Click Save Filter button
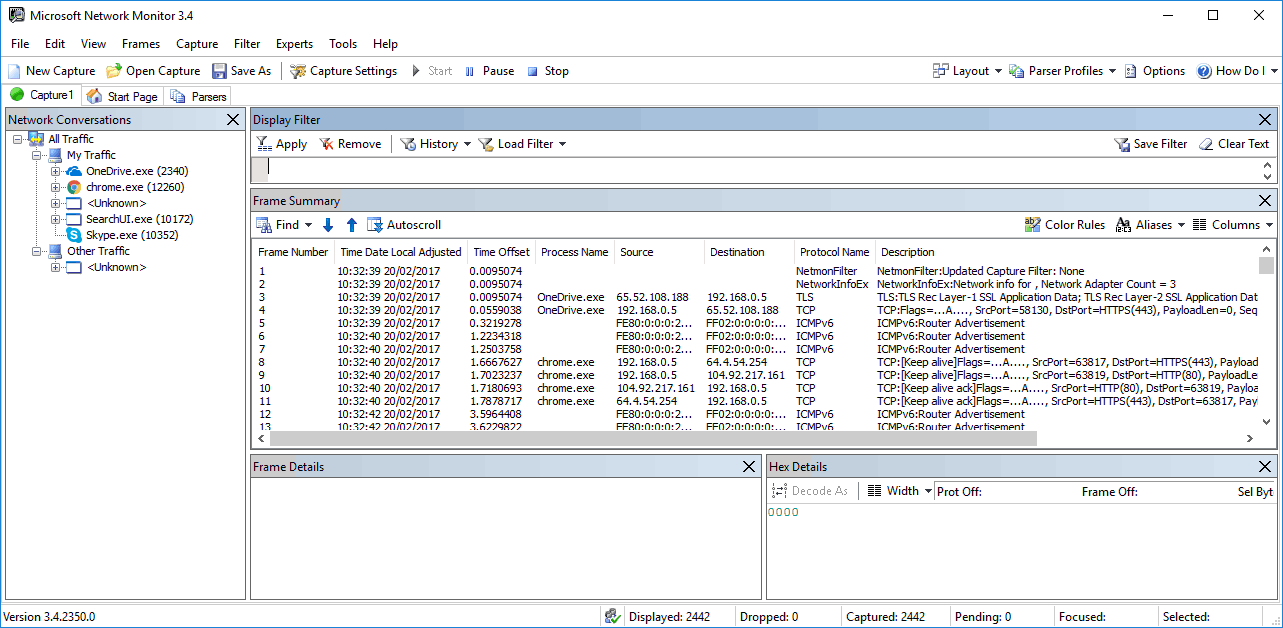This screenshot has width=1283, height=628. coord(1151,144)
